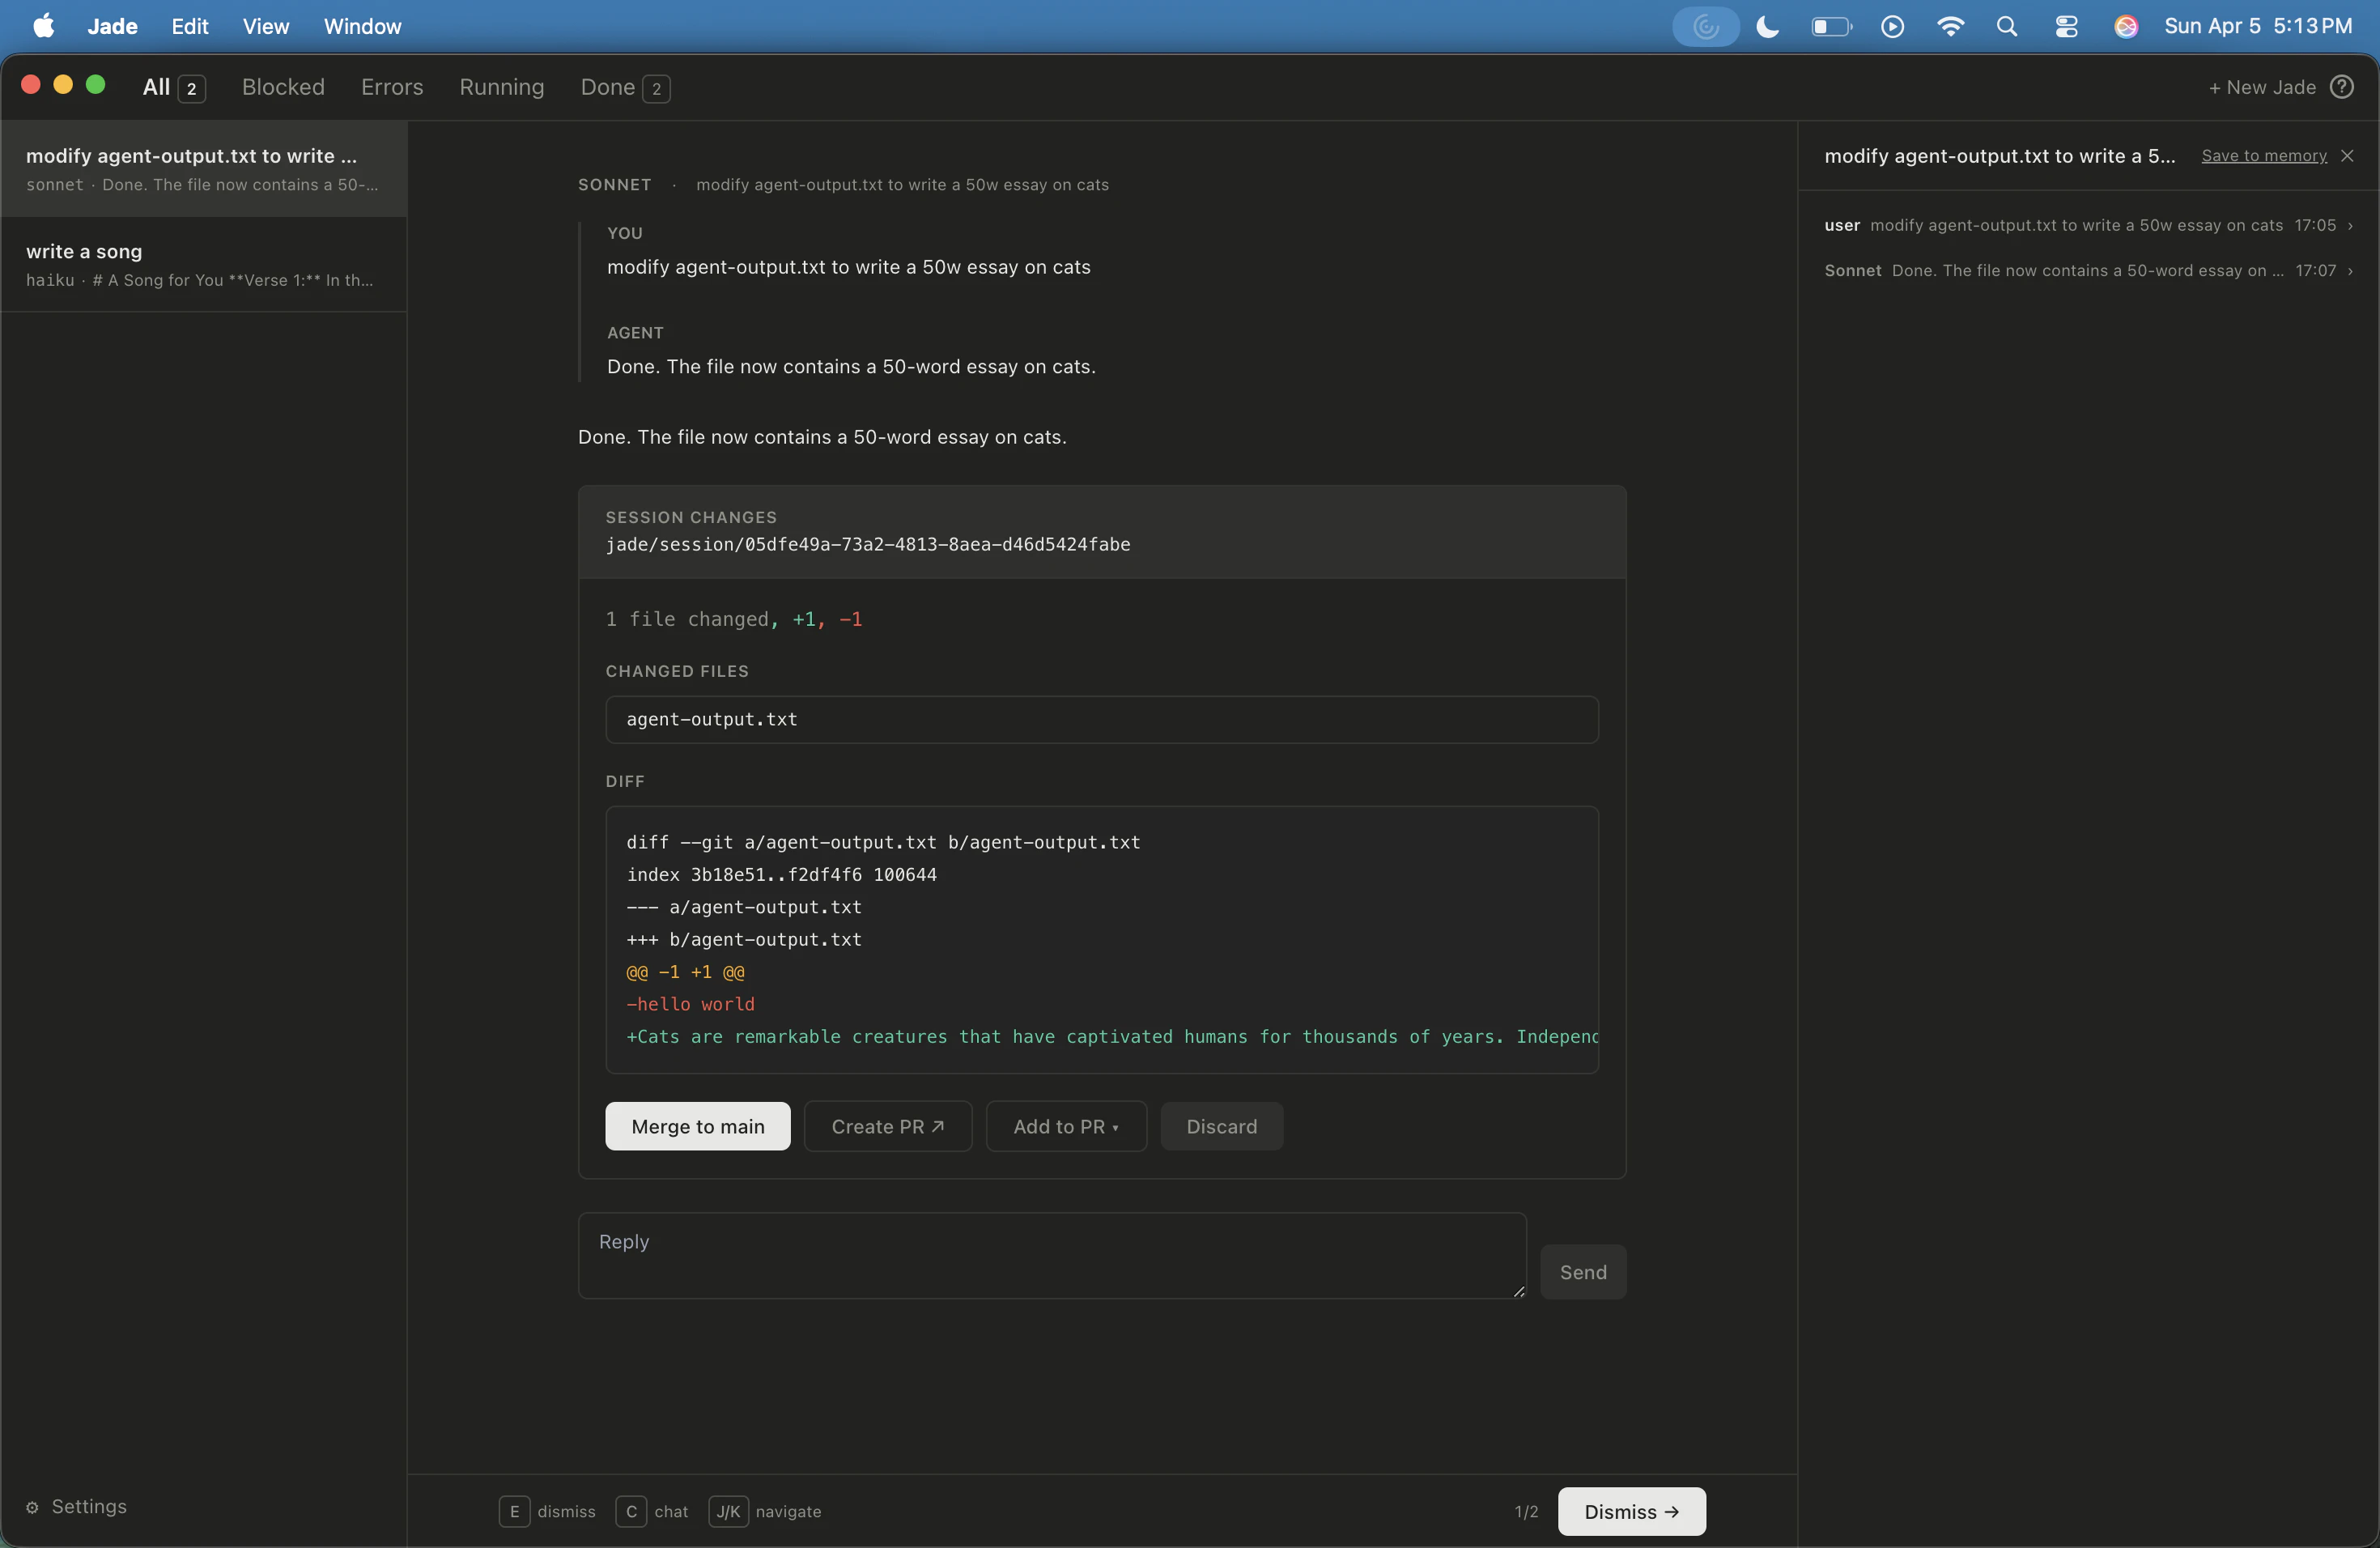This screenshot has height=1548, width=2380.
Task: Switch to the Blocked tab
Action: pos(283,87)
